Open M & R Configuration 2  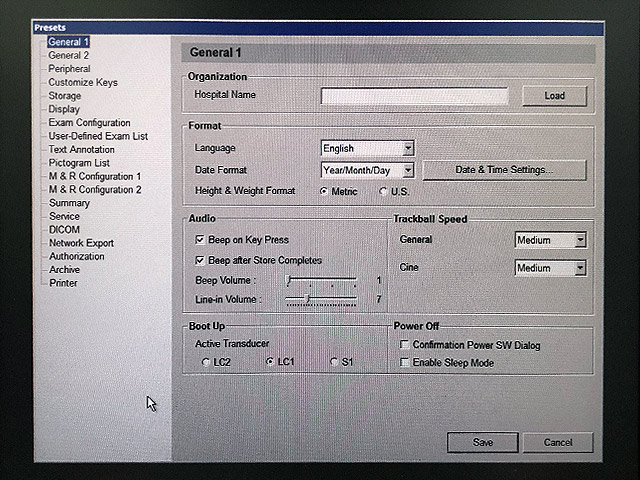[95, 190]
